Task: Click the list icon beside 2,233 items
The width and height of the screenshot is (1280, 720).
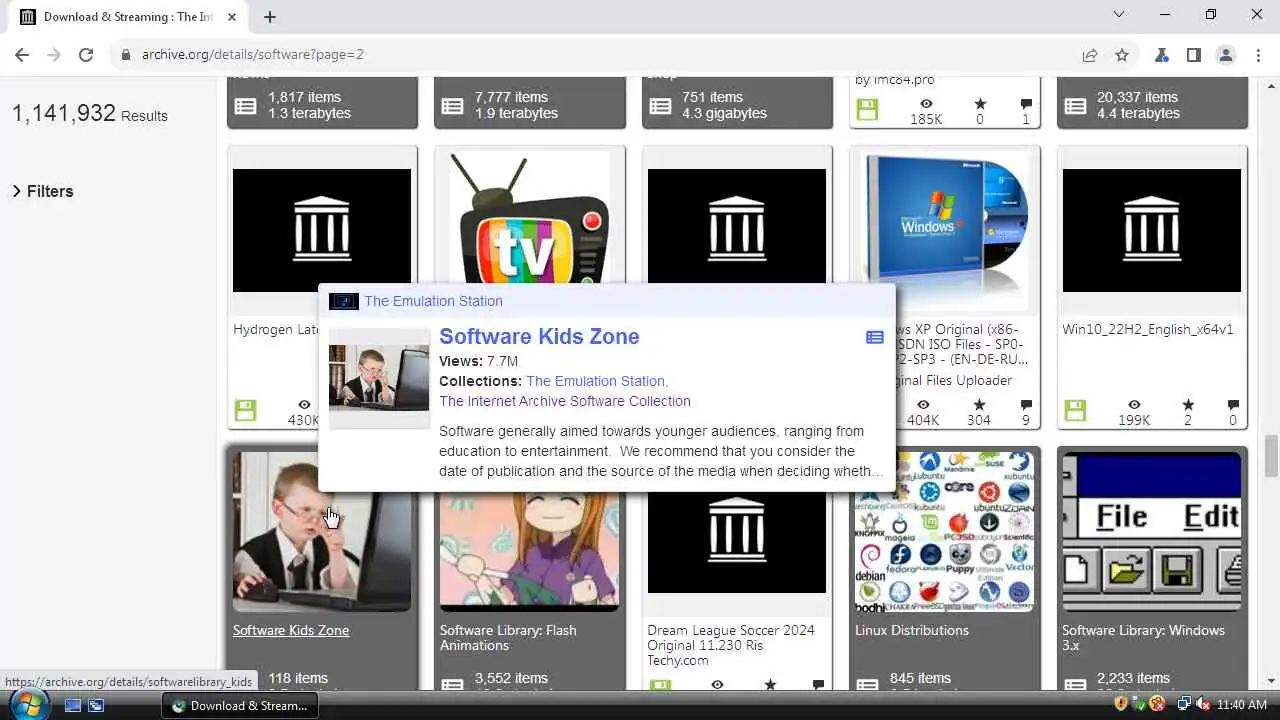Action: click(1075, 686)
